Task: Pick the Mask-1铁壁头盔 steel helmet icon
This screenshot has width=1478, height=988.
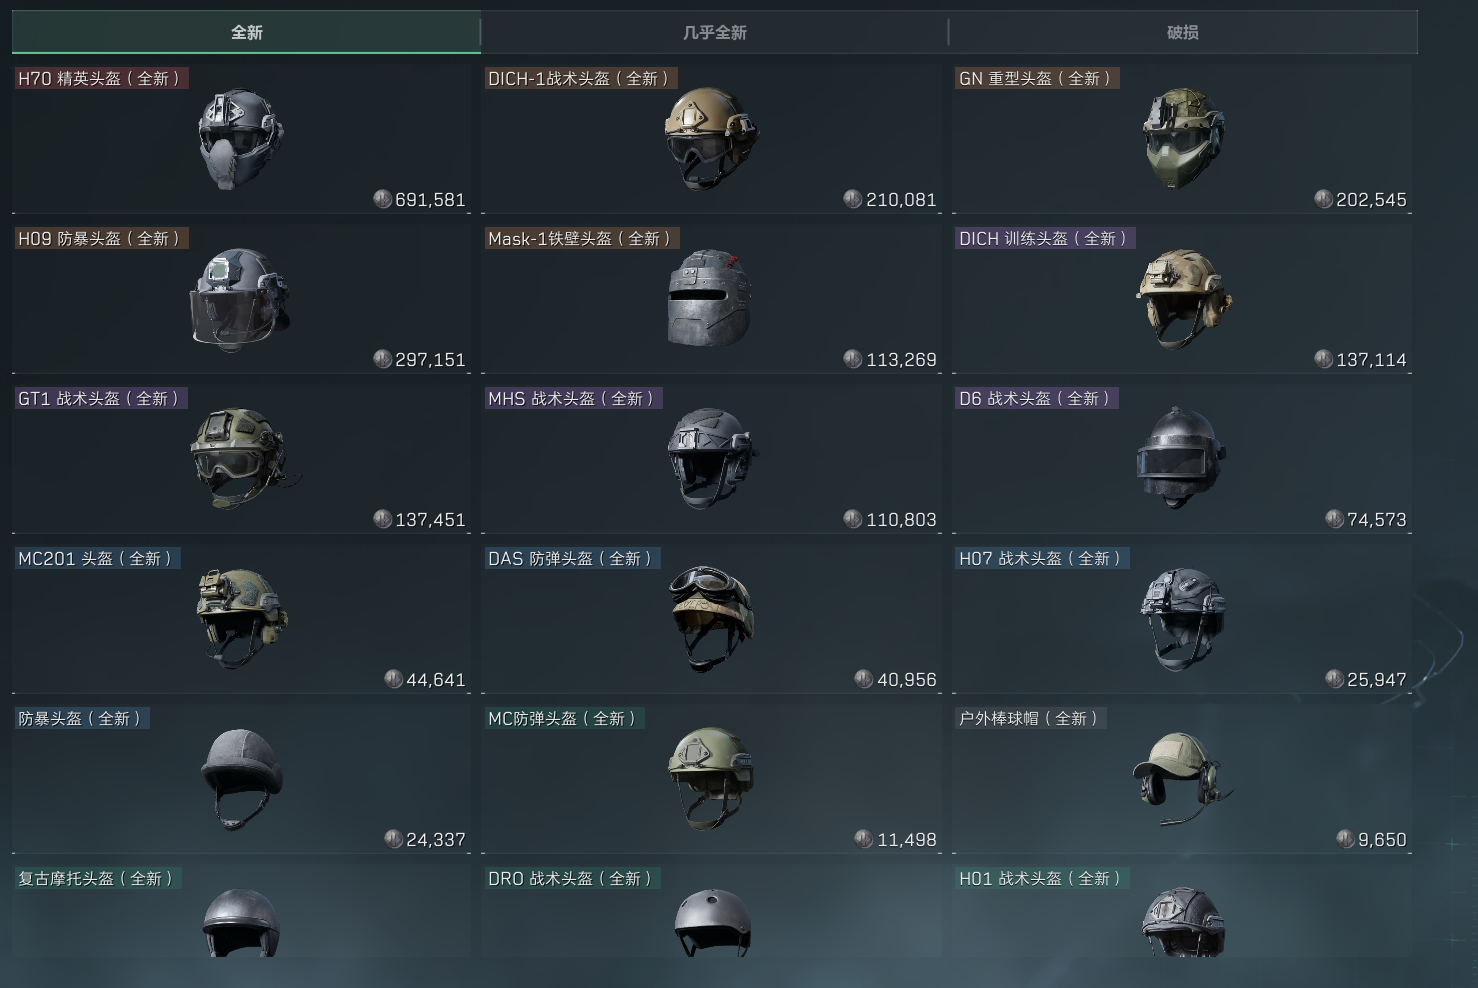Action: click(710, 299)
